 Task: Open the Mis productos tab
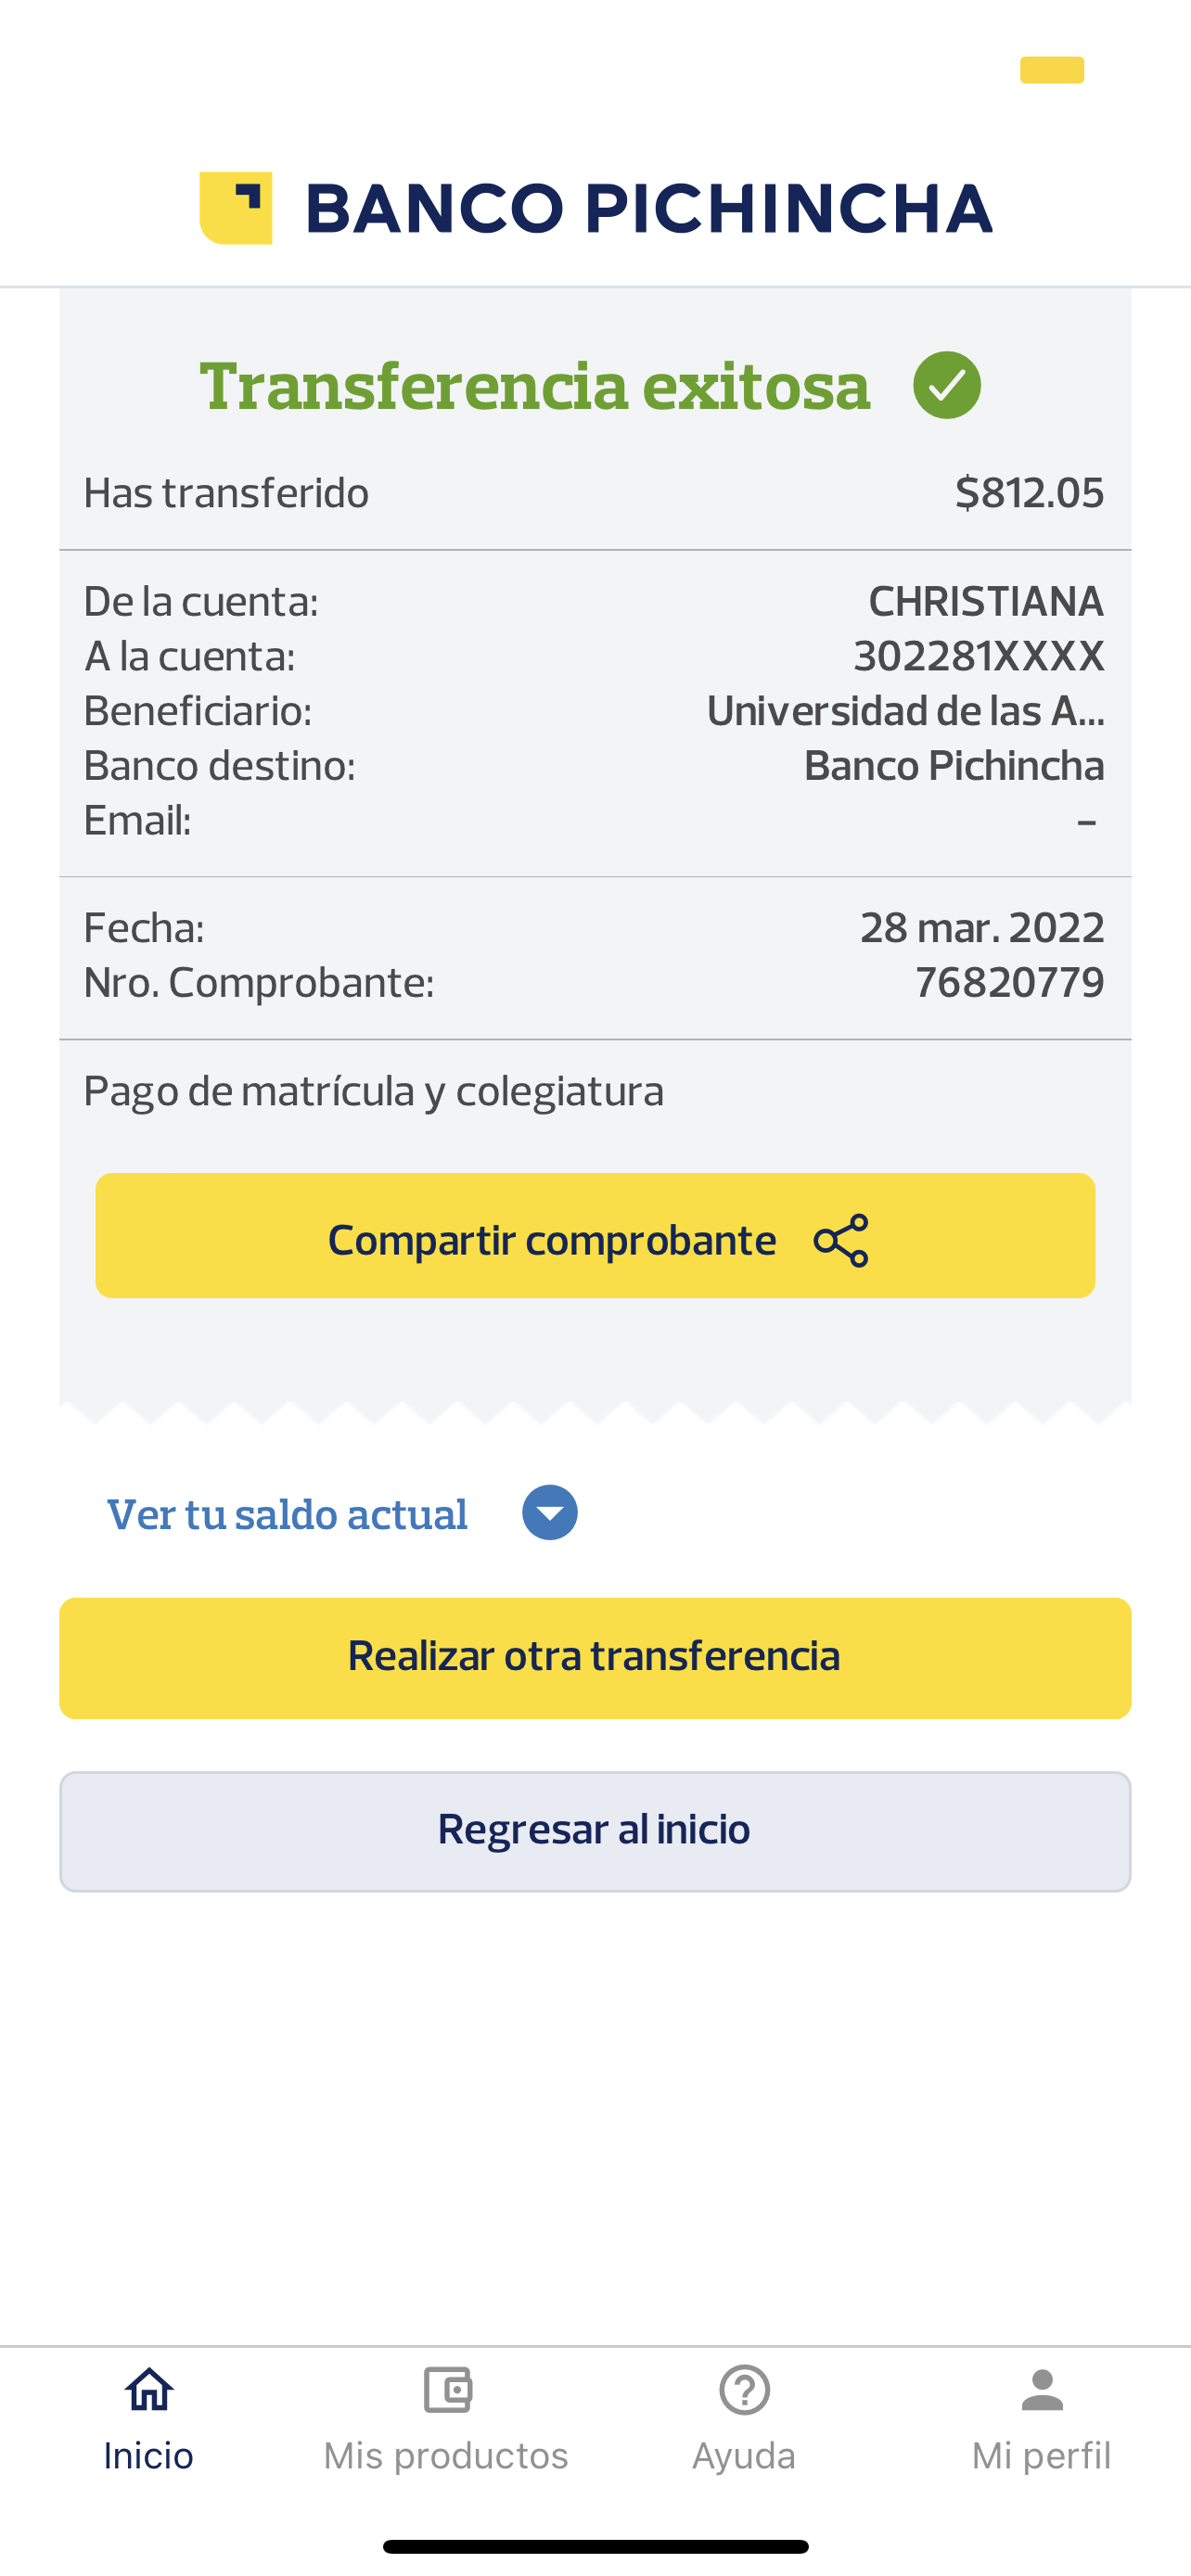pyautogui.click(x=446, y=2455)
